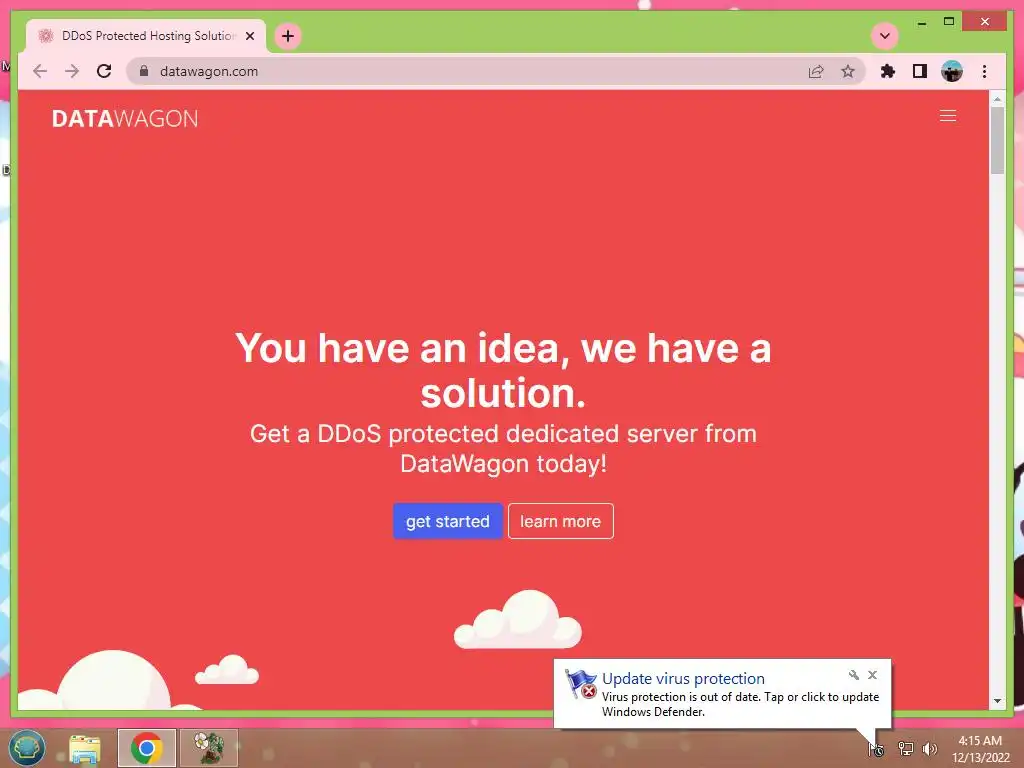Screen dimensions: 1024x768
Task: Open a new tab with plus button
Action: click(288, 36)
